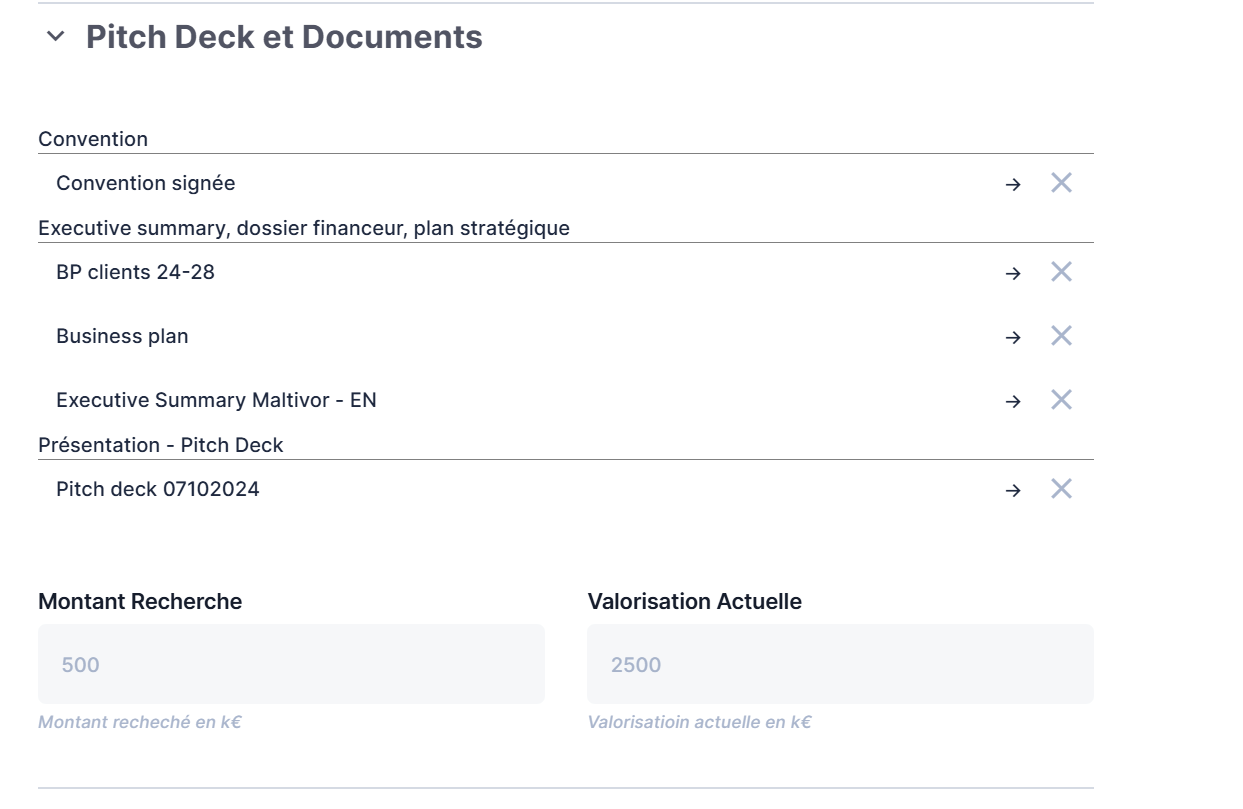The width and height of the screenshot is (1243, 809).
Task: Click the Business plan file label
Action: [122, 336]
